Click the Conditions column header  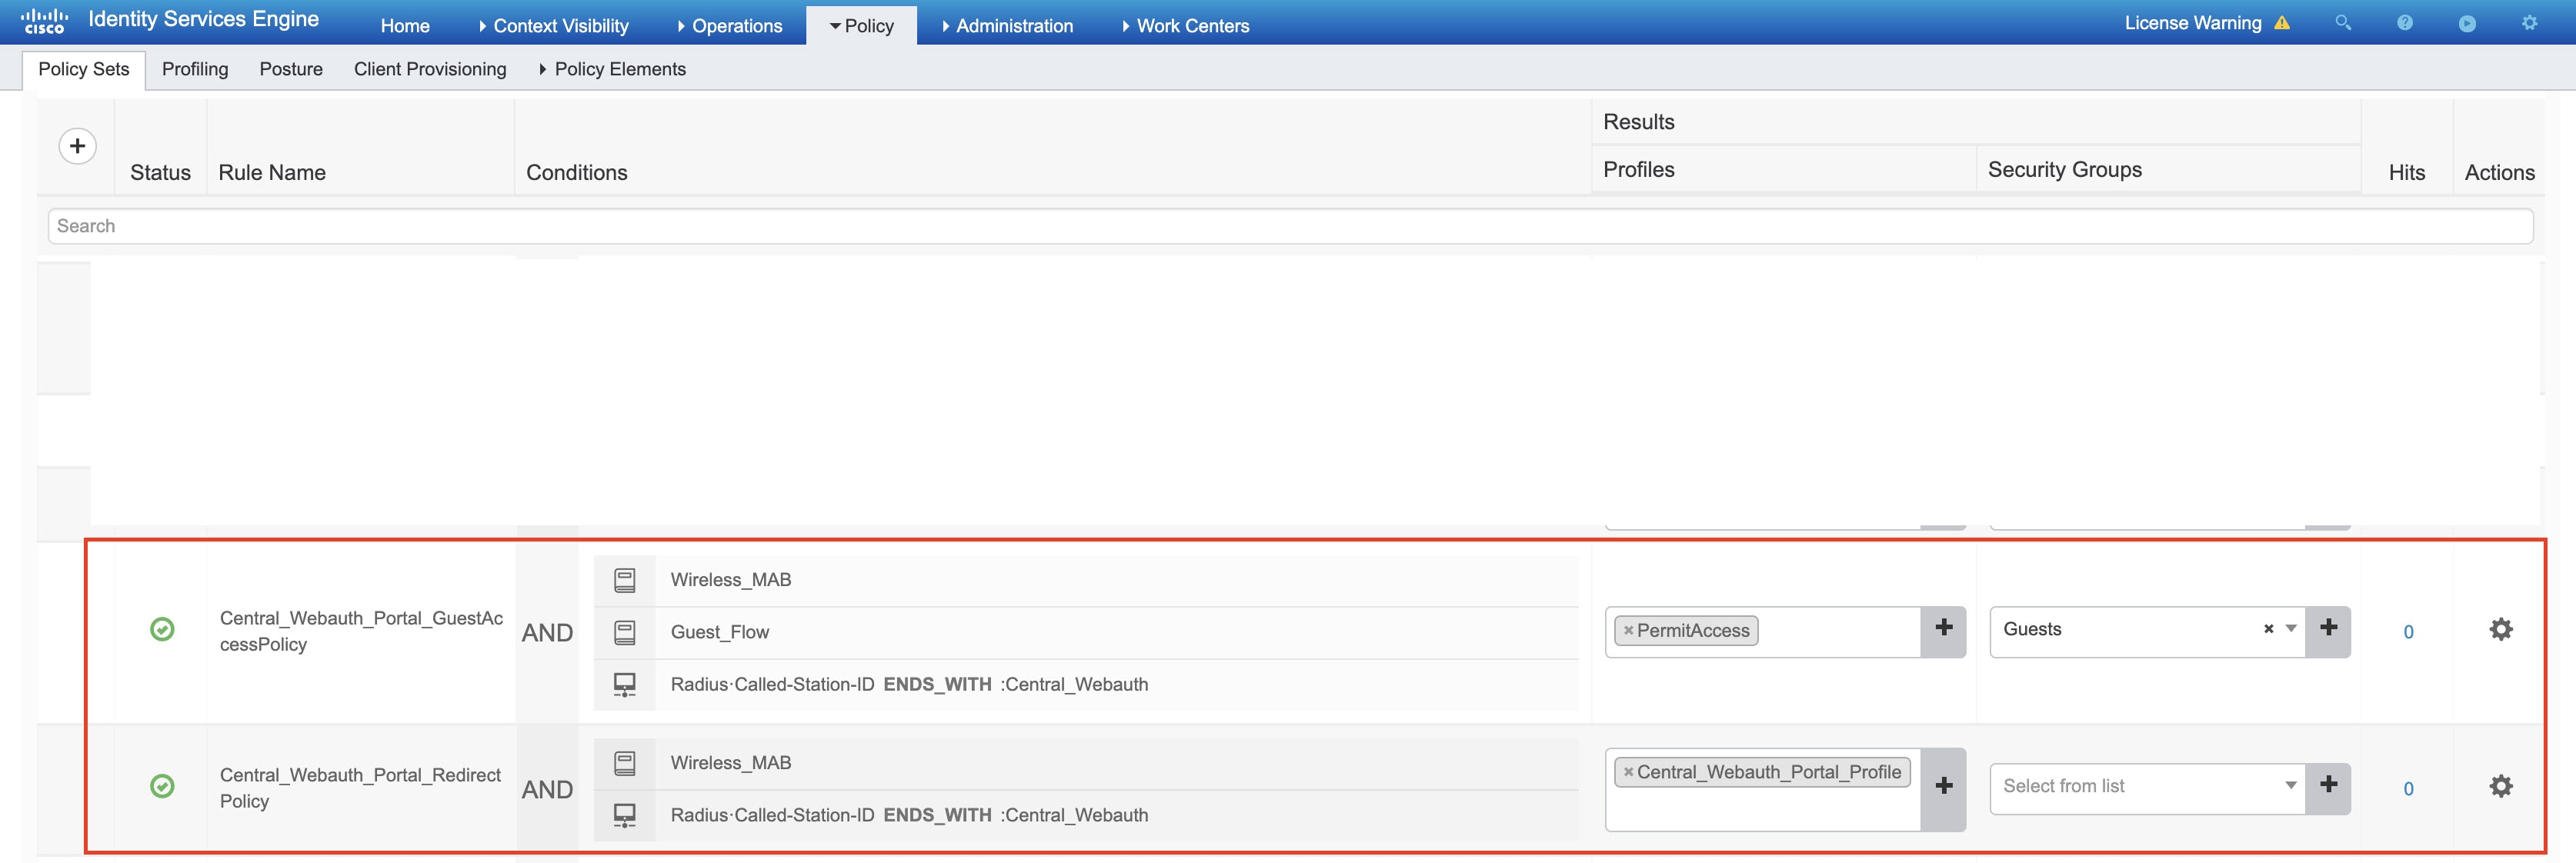(x=577, y=172)
